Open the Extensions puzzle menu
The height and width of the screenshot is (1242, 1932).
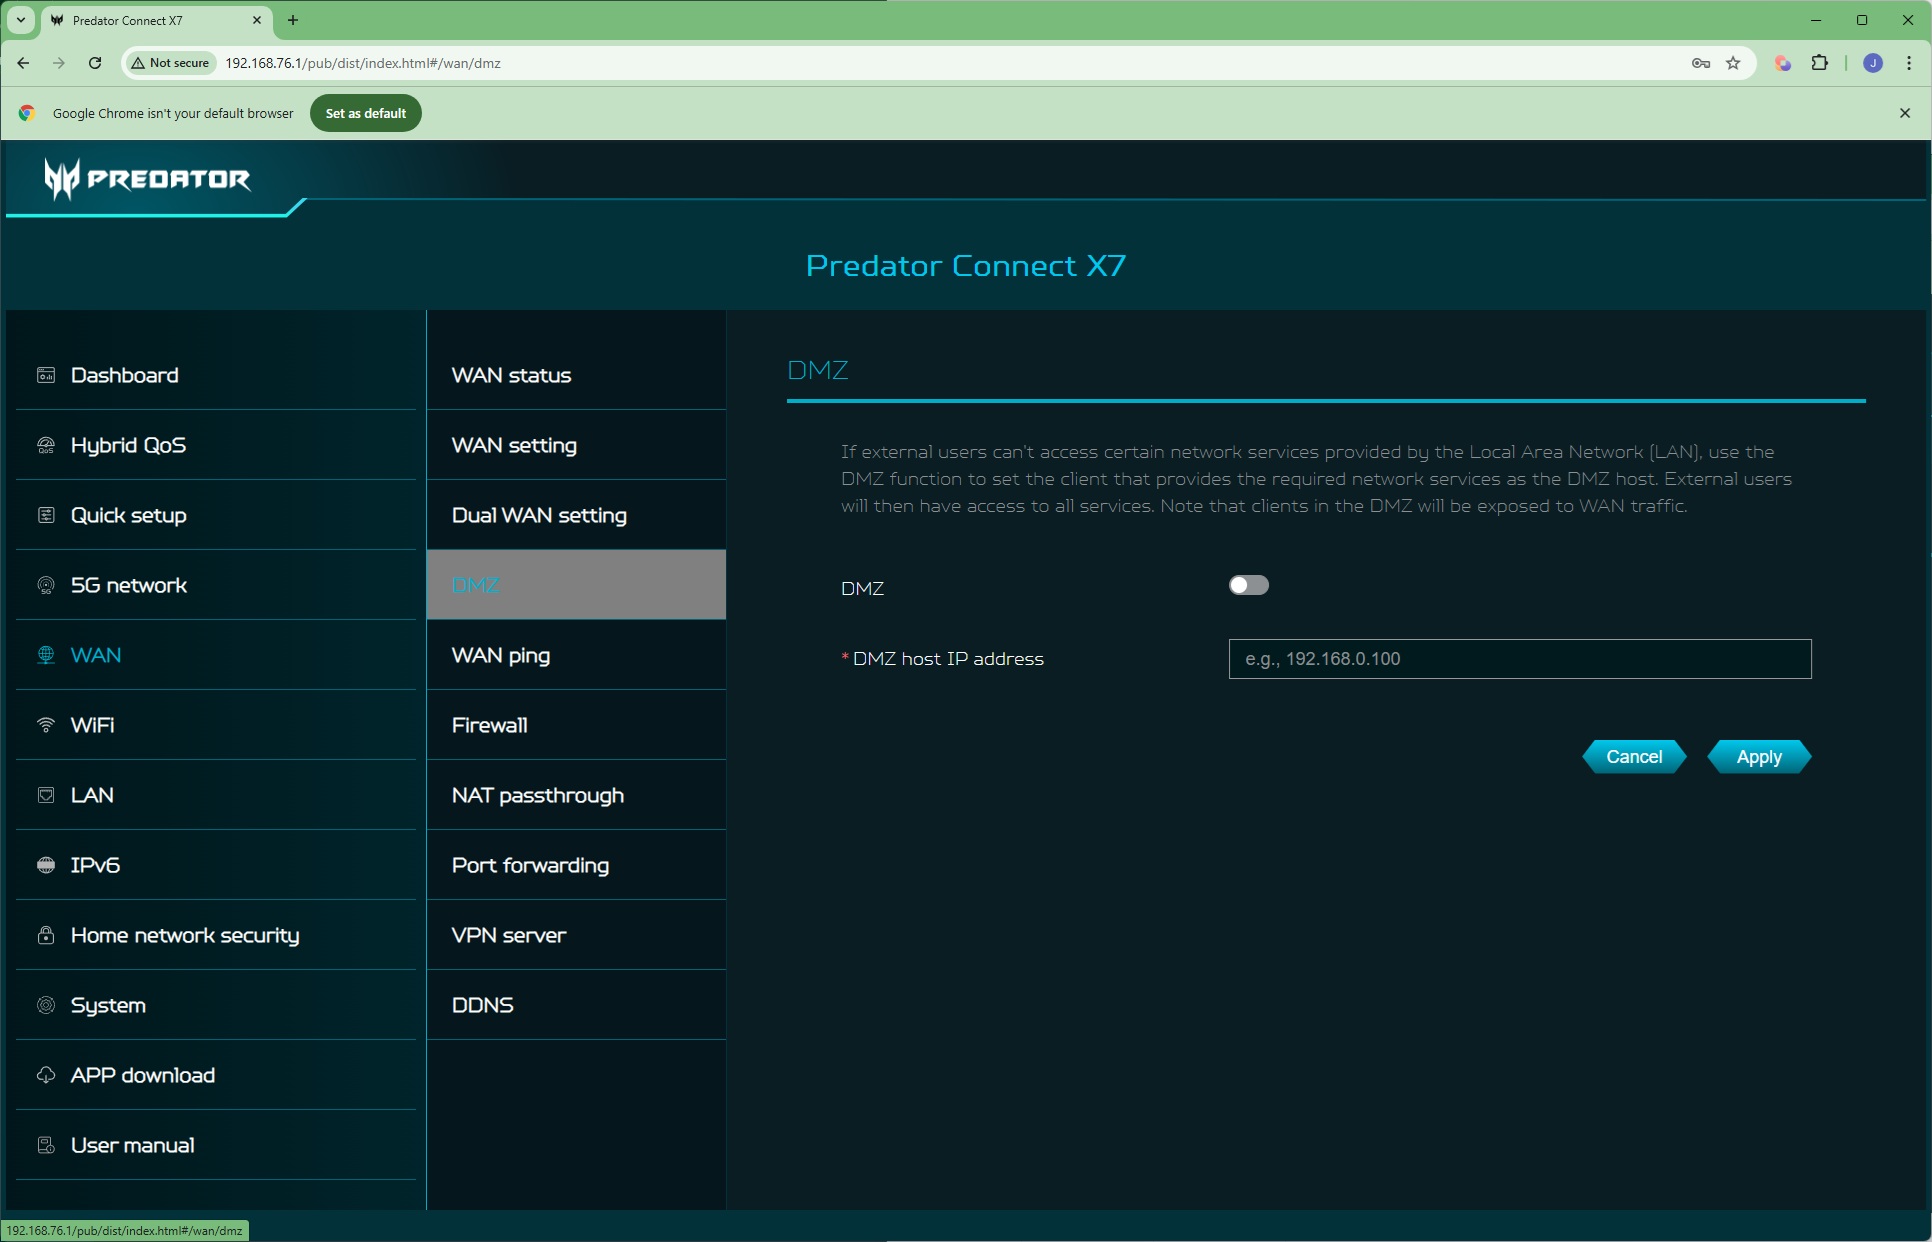(x=1819, y=63)
